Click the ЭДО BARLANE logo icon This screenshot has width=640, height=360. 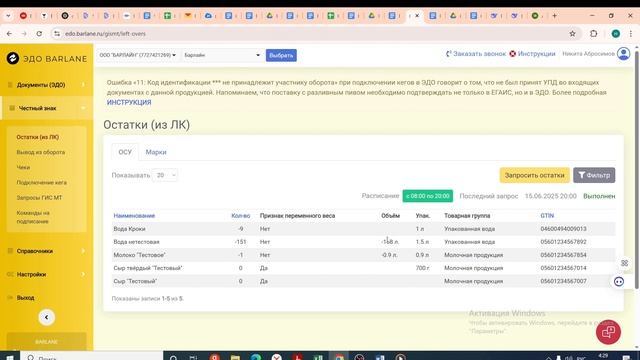(x=13, y=58)
